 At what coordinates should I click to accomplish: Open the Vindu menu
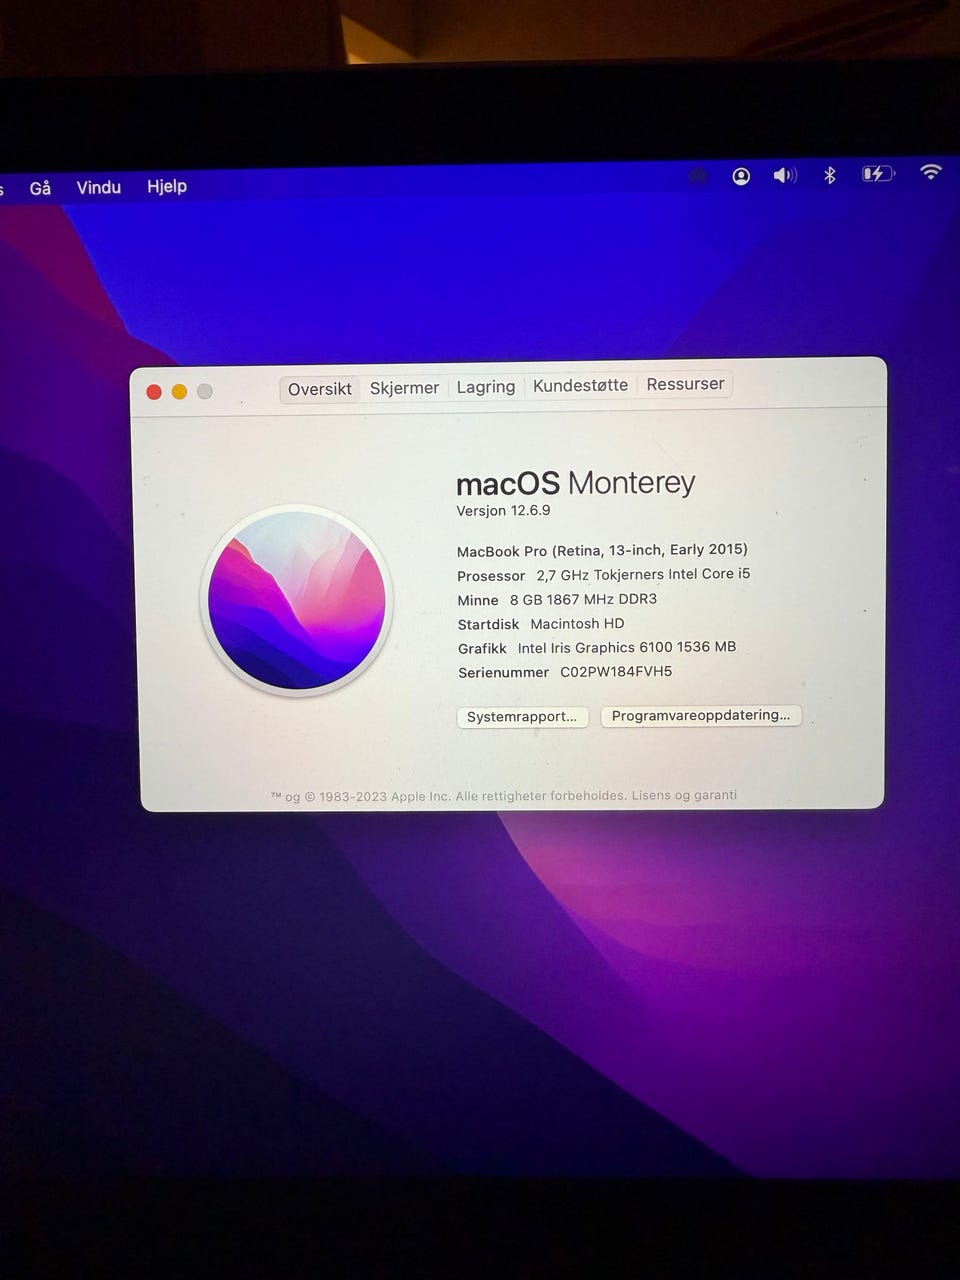pos(98,187)
